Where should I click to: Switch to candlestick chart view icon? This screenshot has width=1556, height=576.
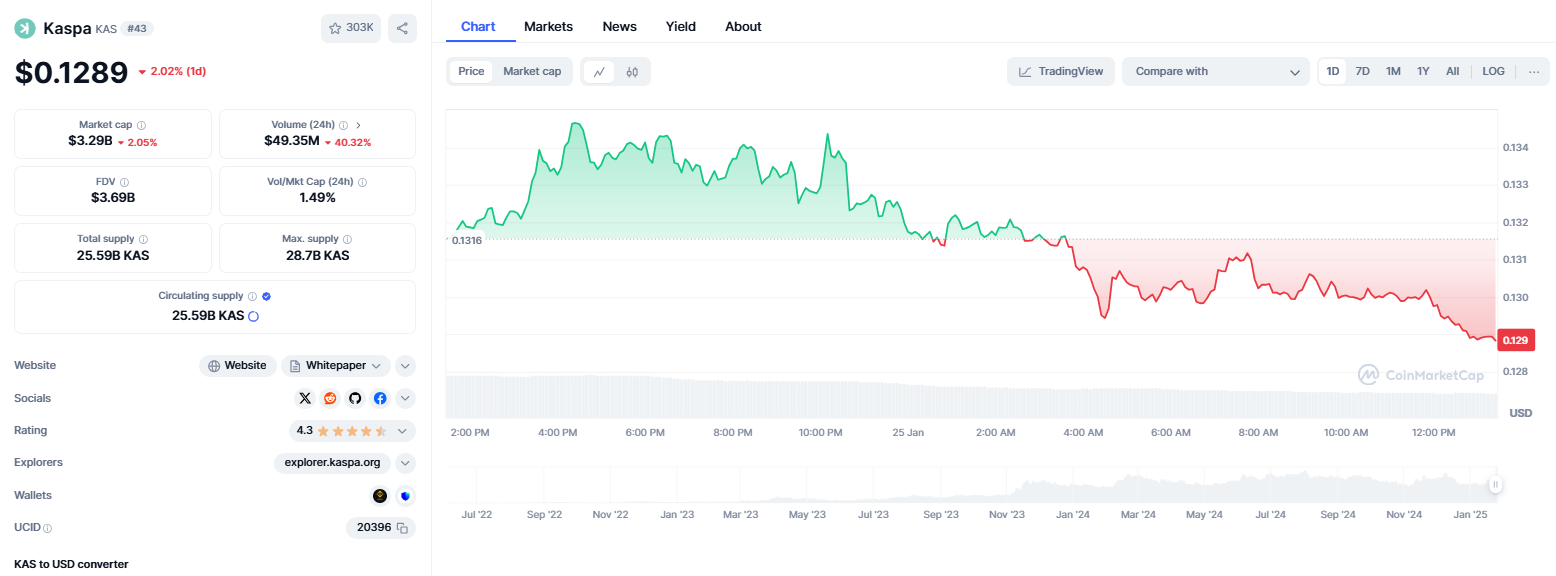[x=632, y=71]
